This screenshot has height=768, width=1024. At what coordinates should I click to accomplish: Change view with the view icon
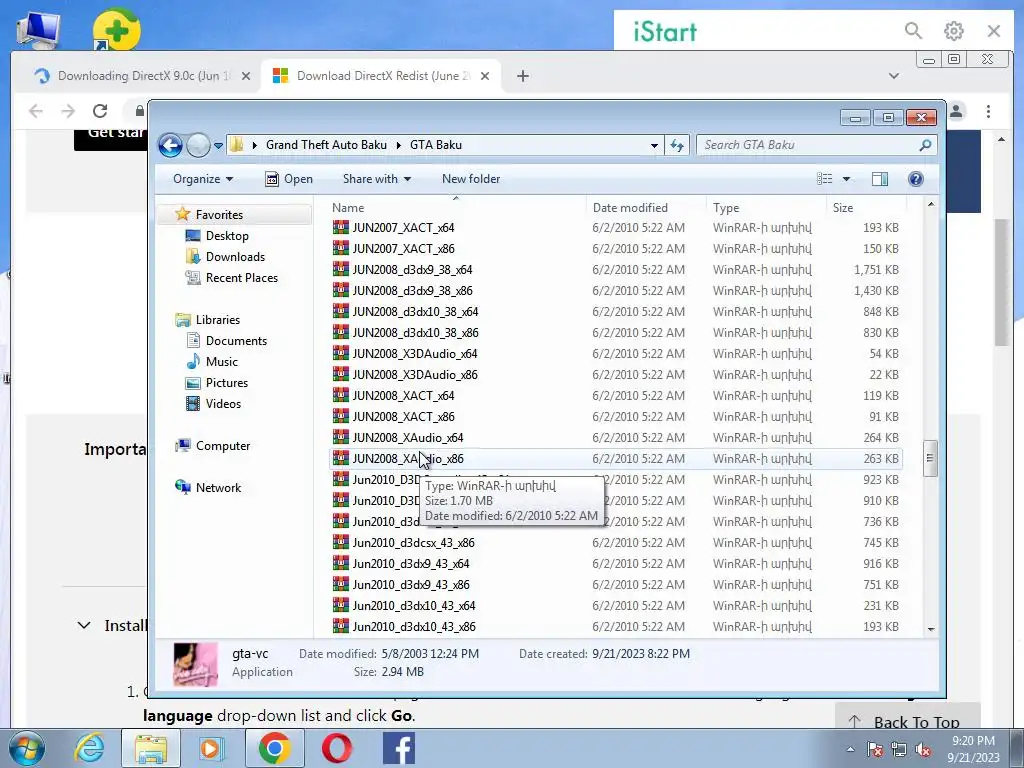point(825,179)
